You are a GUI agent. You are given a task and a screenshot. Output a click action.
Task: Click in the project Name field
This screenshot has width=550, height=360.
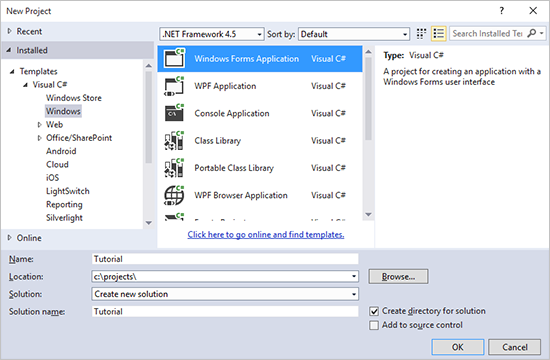[x=225, y=259]
